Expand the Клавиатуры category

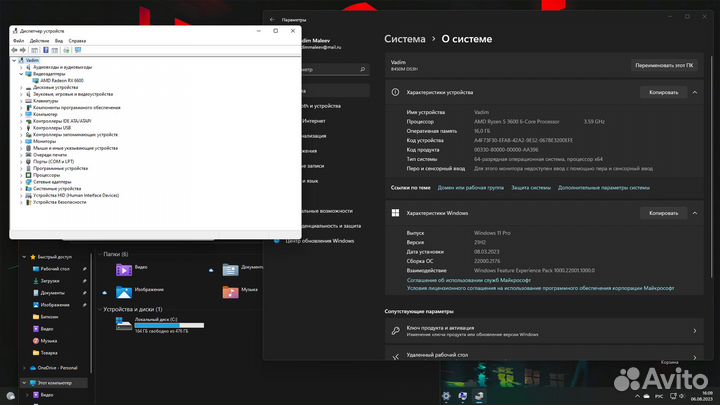21,101
